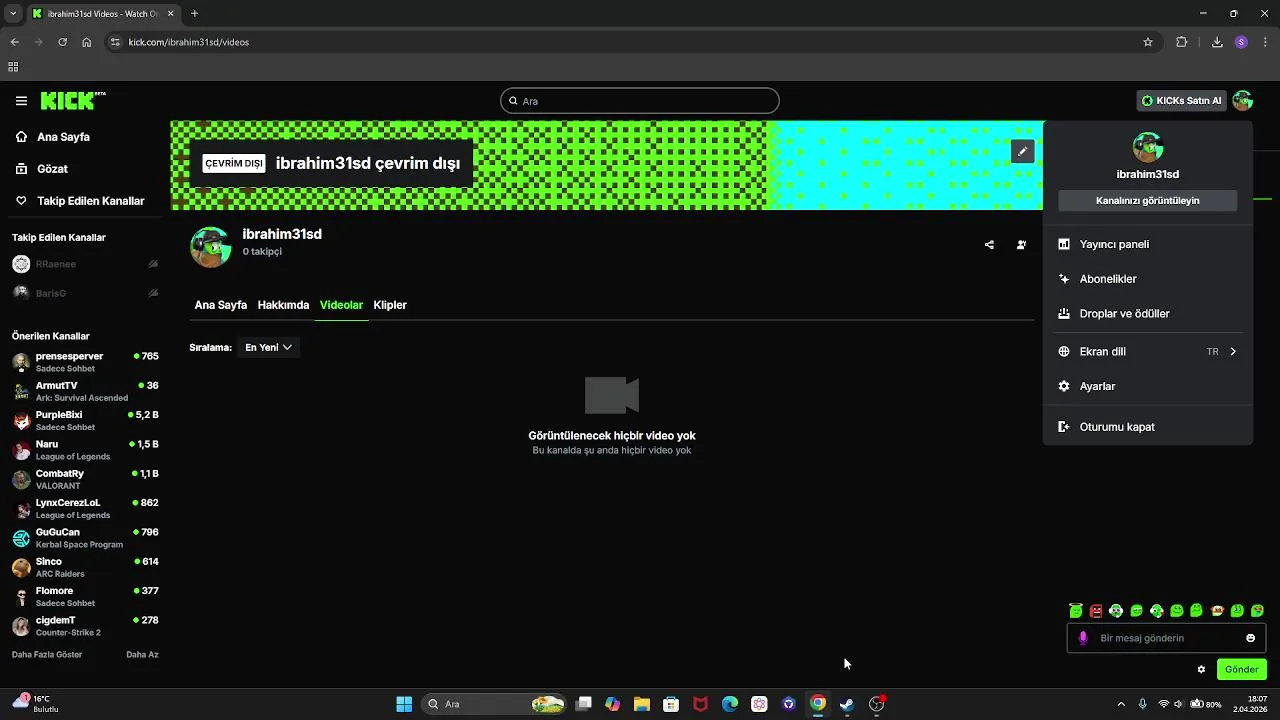This screenshot has width=1280, height=720.
Task: Open the Chrome tab search dropdown
Action: point(13,14)
